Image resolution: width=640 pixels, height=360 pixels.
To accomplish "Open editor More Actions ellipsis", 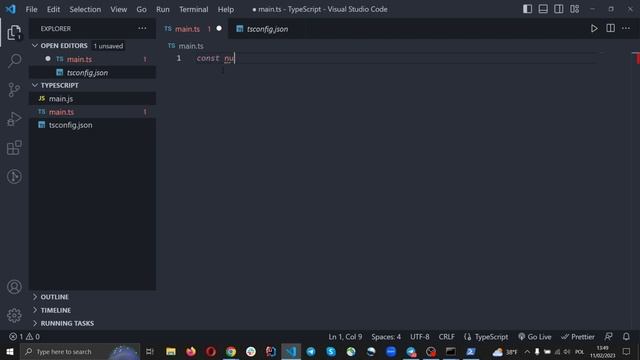I will [626, 28].
